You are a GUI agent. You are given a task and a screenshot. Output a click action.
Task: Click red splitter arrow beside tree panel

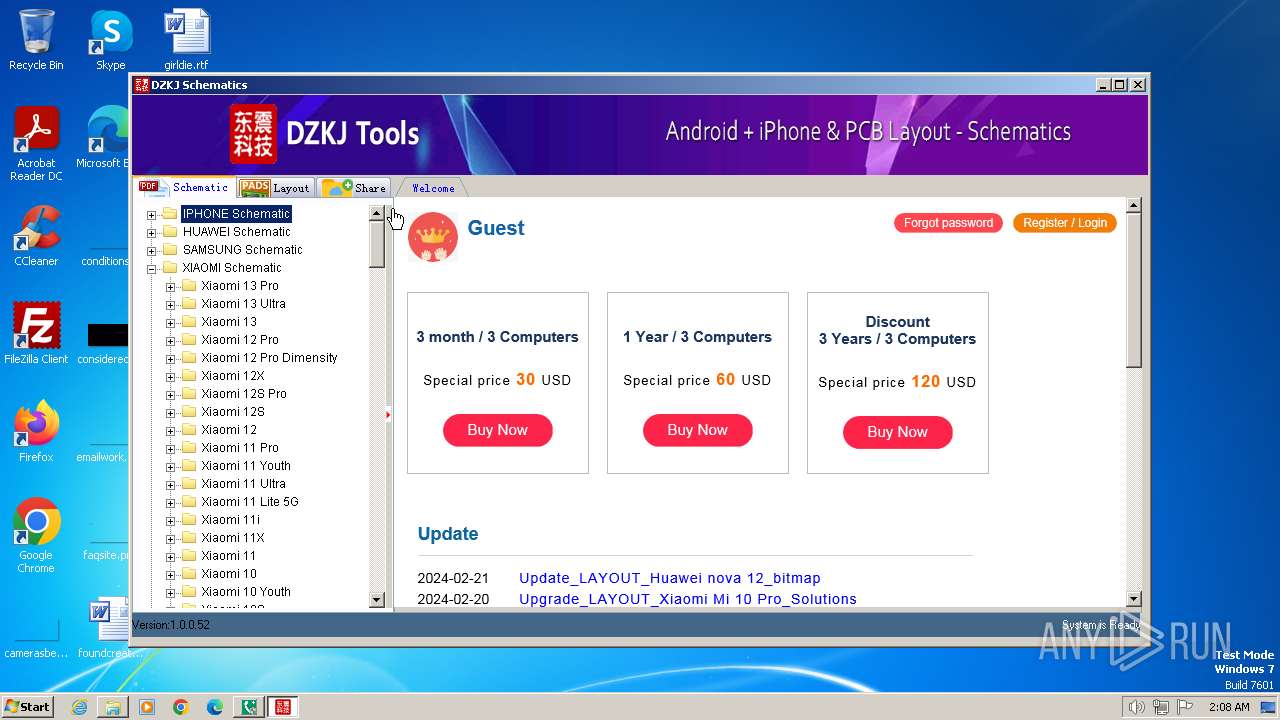point(388,414)
